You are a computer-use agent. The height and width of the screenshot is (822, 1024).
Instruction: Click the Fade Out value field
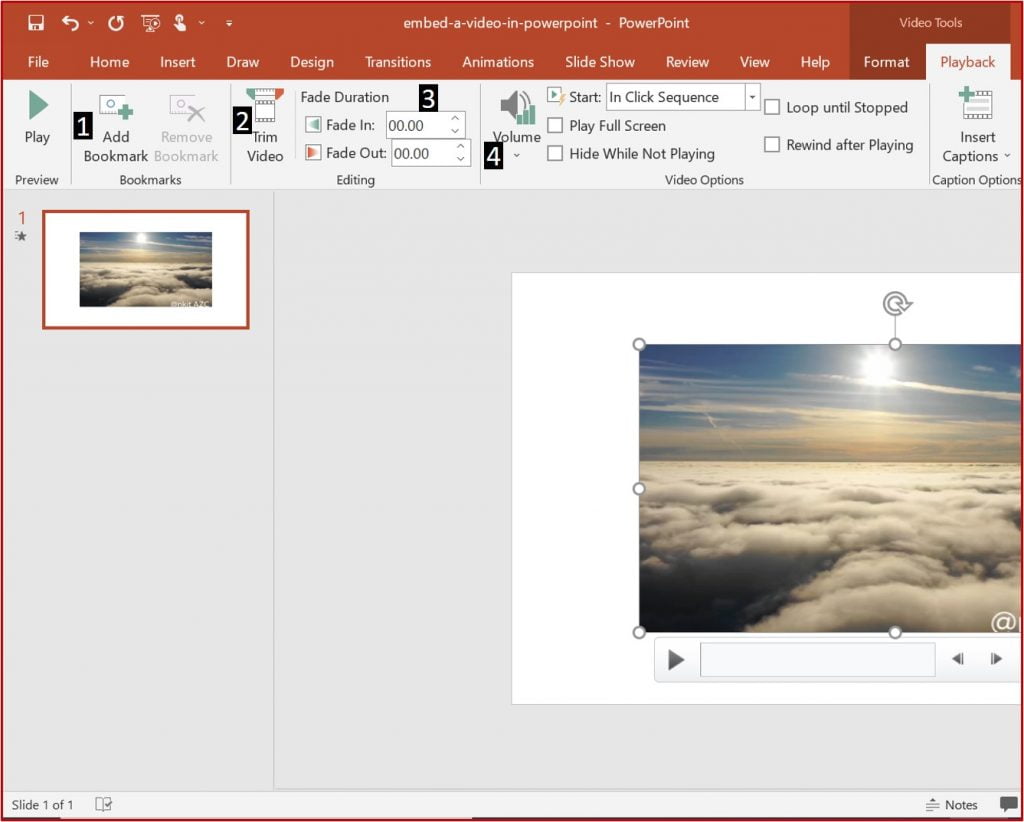pyautogui.click(x=422, y=153)
